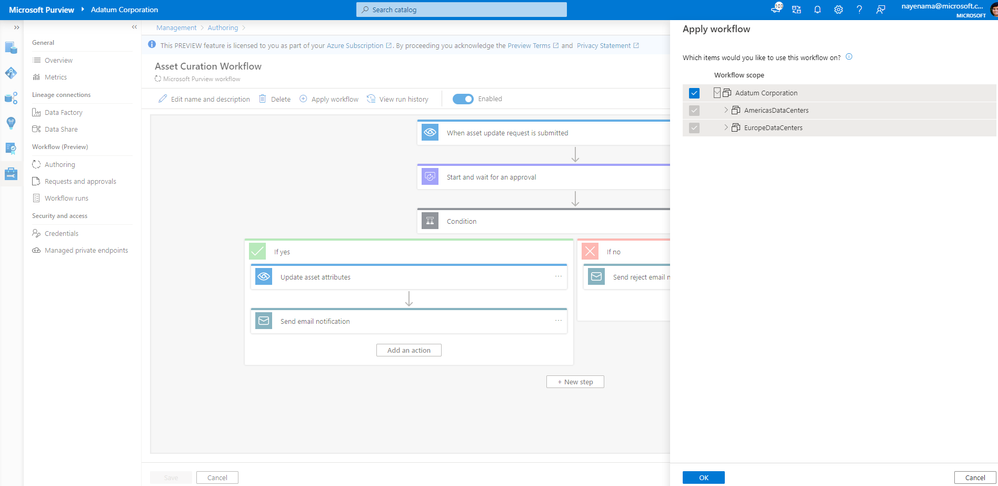Click the eye icon on trigger step

430,133
